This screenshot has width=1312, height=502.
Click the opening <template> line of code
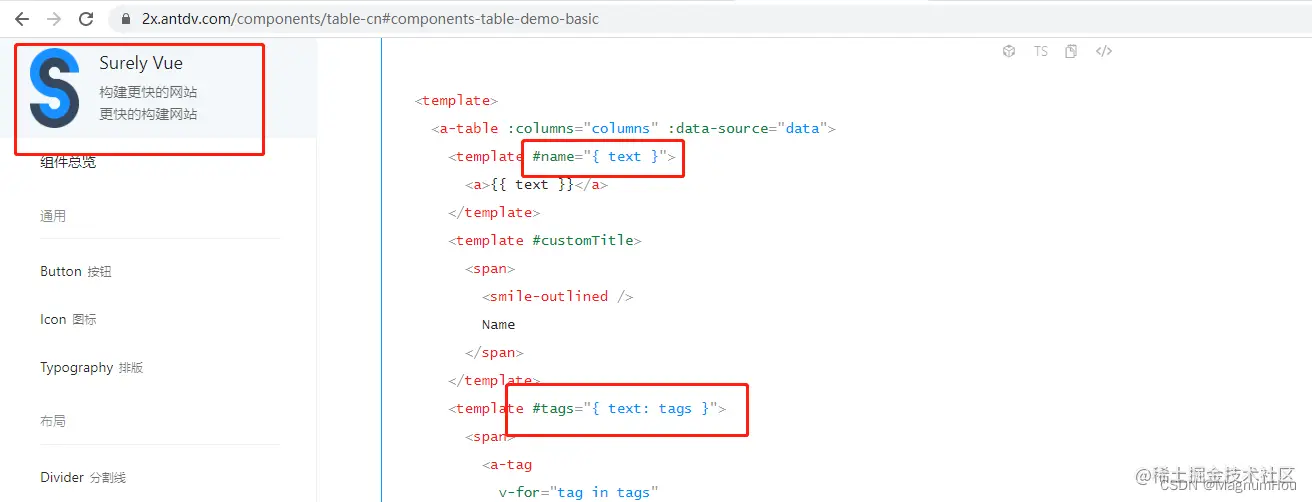[456, 101]
